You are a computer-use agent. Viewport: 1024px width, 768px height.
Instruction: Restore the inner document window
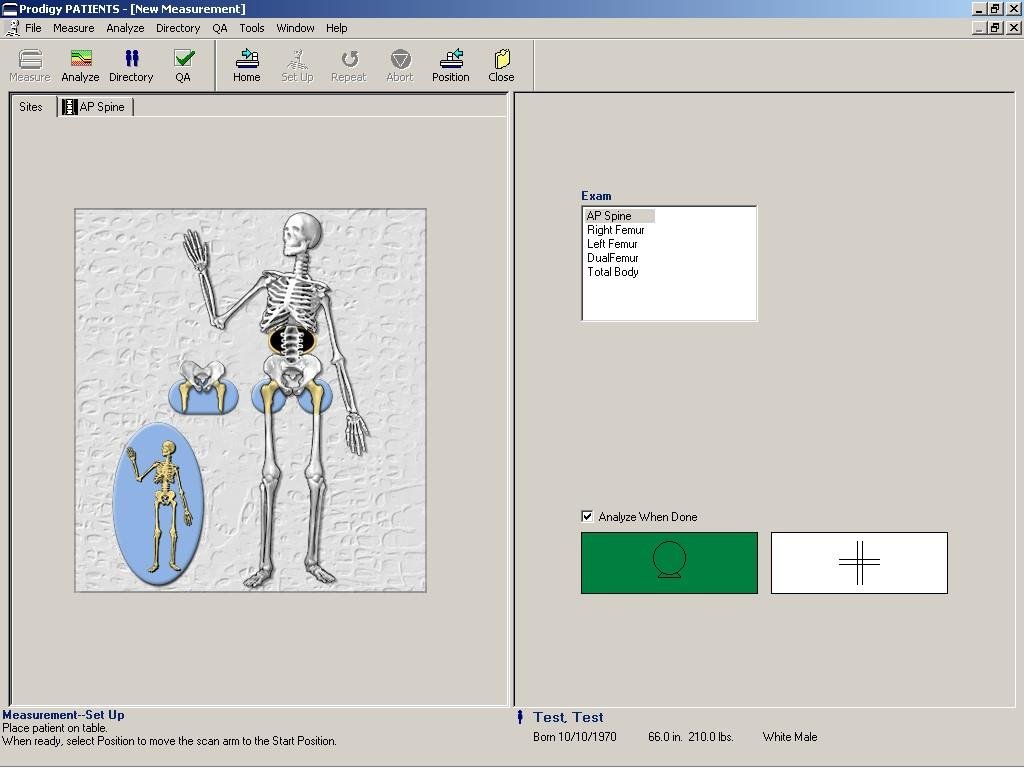coord(995,28)
